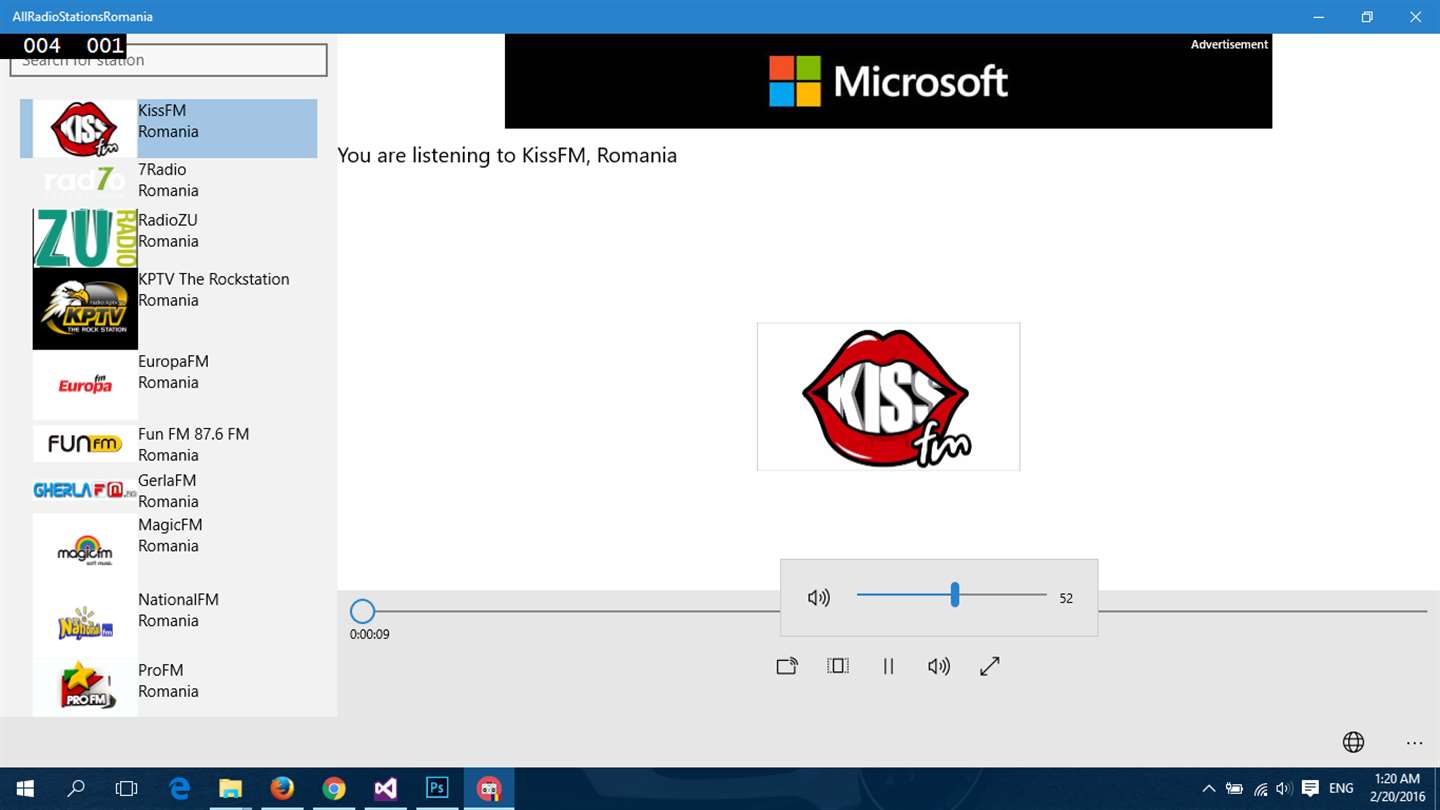Choose the MagicFM station name

pos(170,525)
